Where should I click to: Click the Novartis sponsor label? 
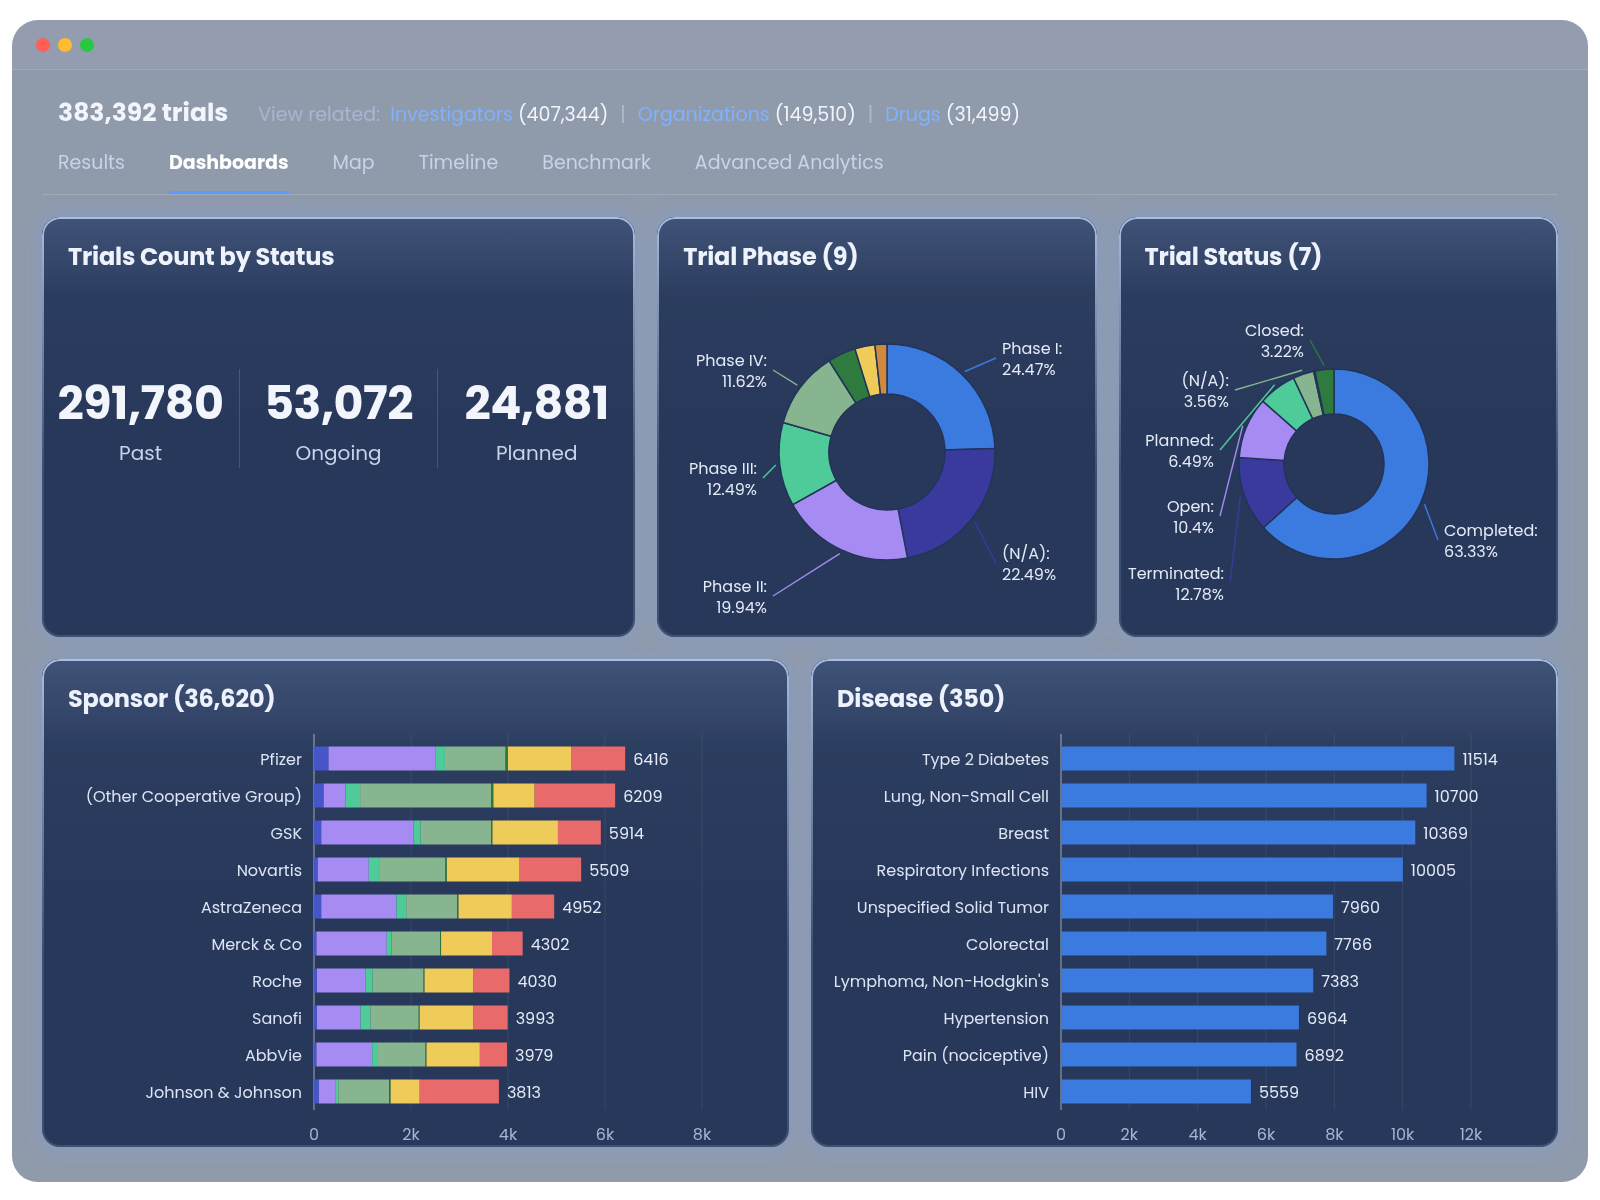(x=269, y=870)
